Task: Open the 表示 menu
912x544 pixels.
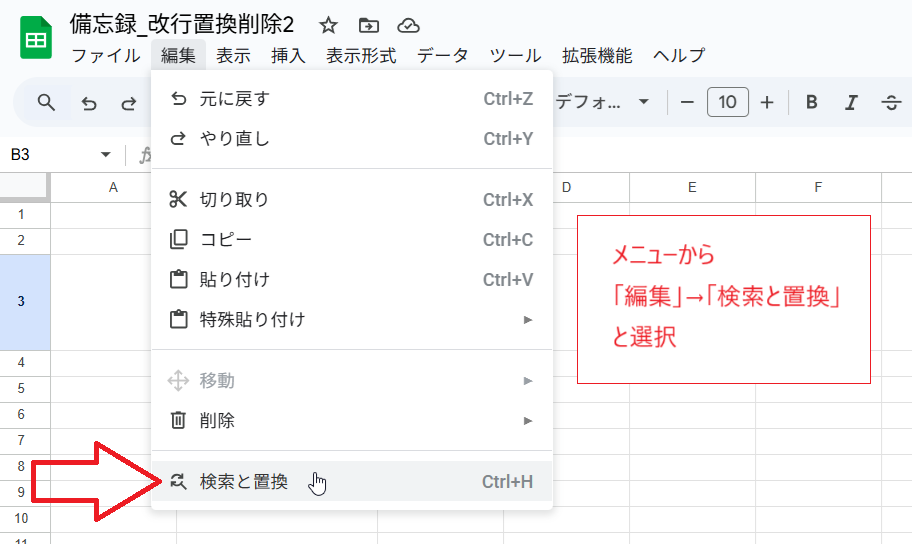Action: tap(233, 55)
